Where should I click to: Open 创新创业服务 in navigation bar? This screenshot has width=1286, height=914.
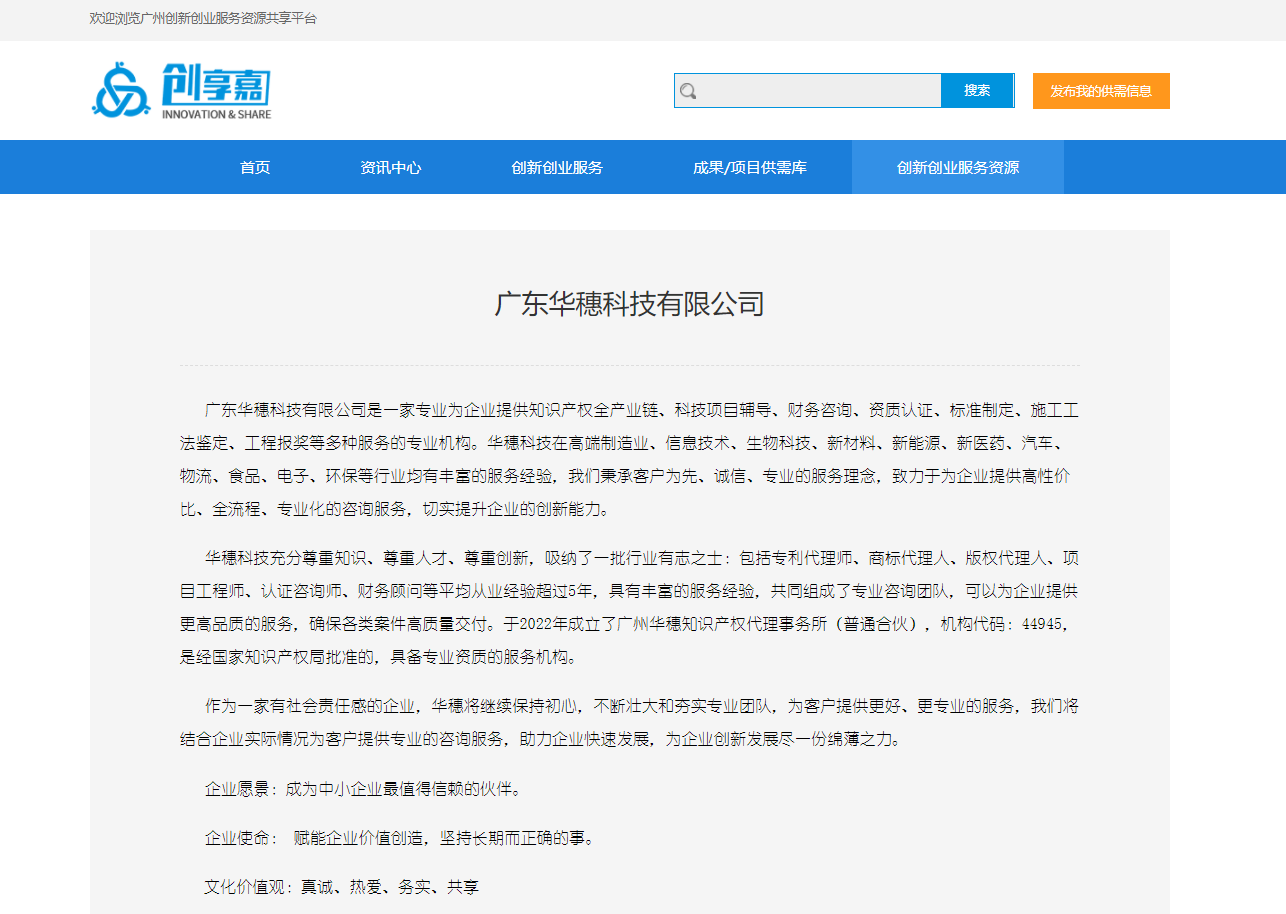(557, 167)
